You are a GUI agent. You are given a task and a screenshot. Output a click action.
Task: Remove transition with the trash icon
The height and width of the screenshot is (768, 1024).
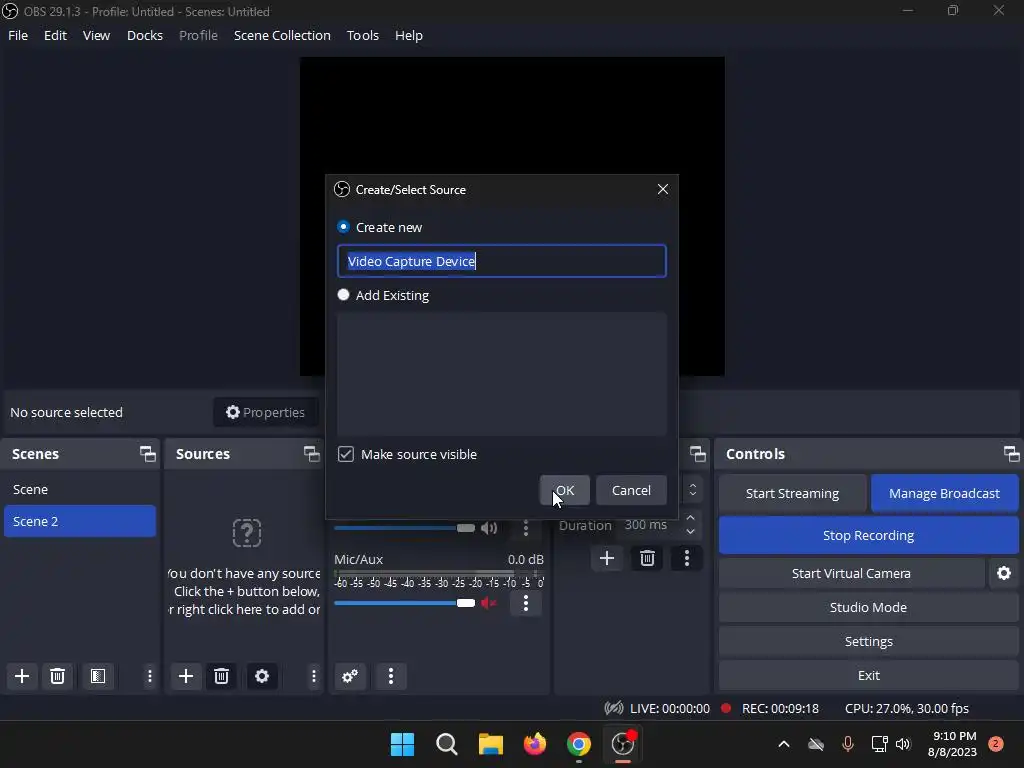(647, 558)
